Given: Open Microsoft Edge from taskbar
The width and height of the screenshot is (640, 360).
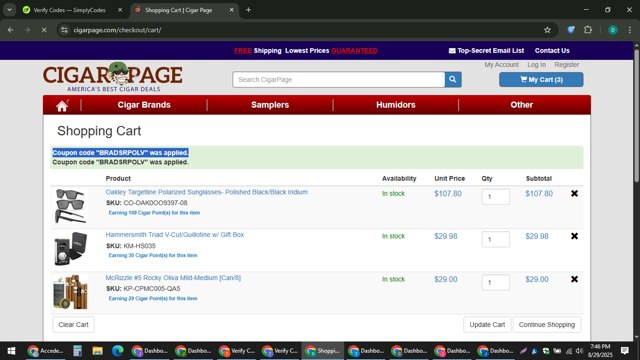Looking at the screenshot, I should (118, 351).
